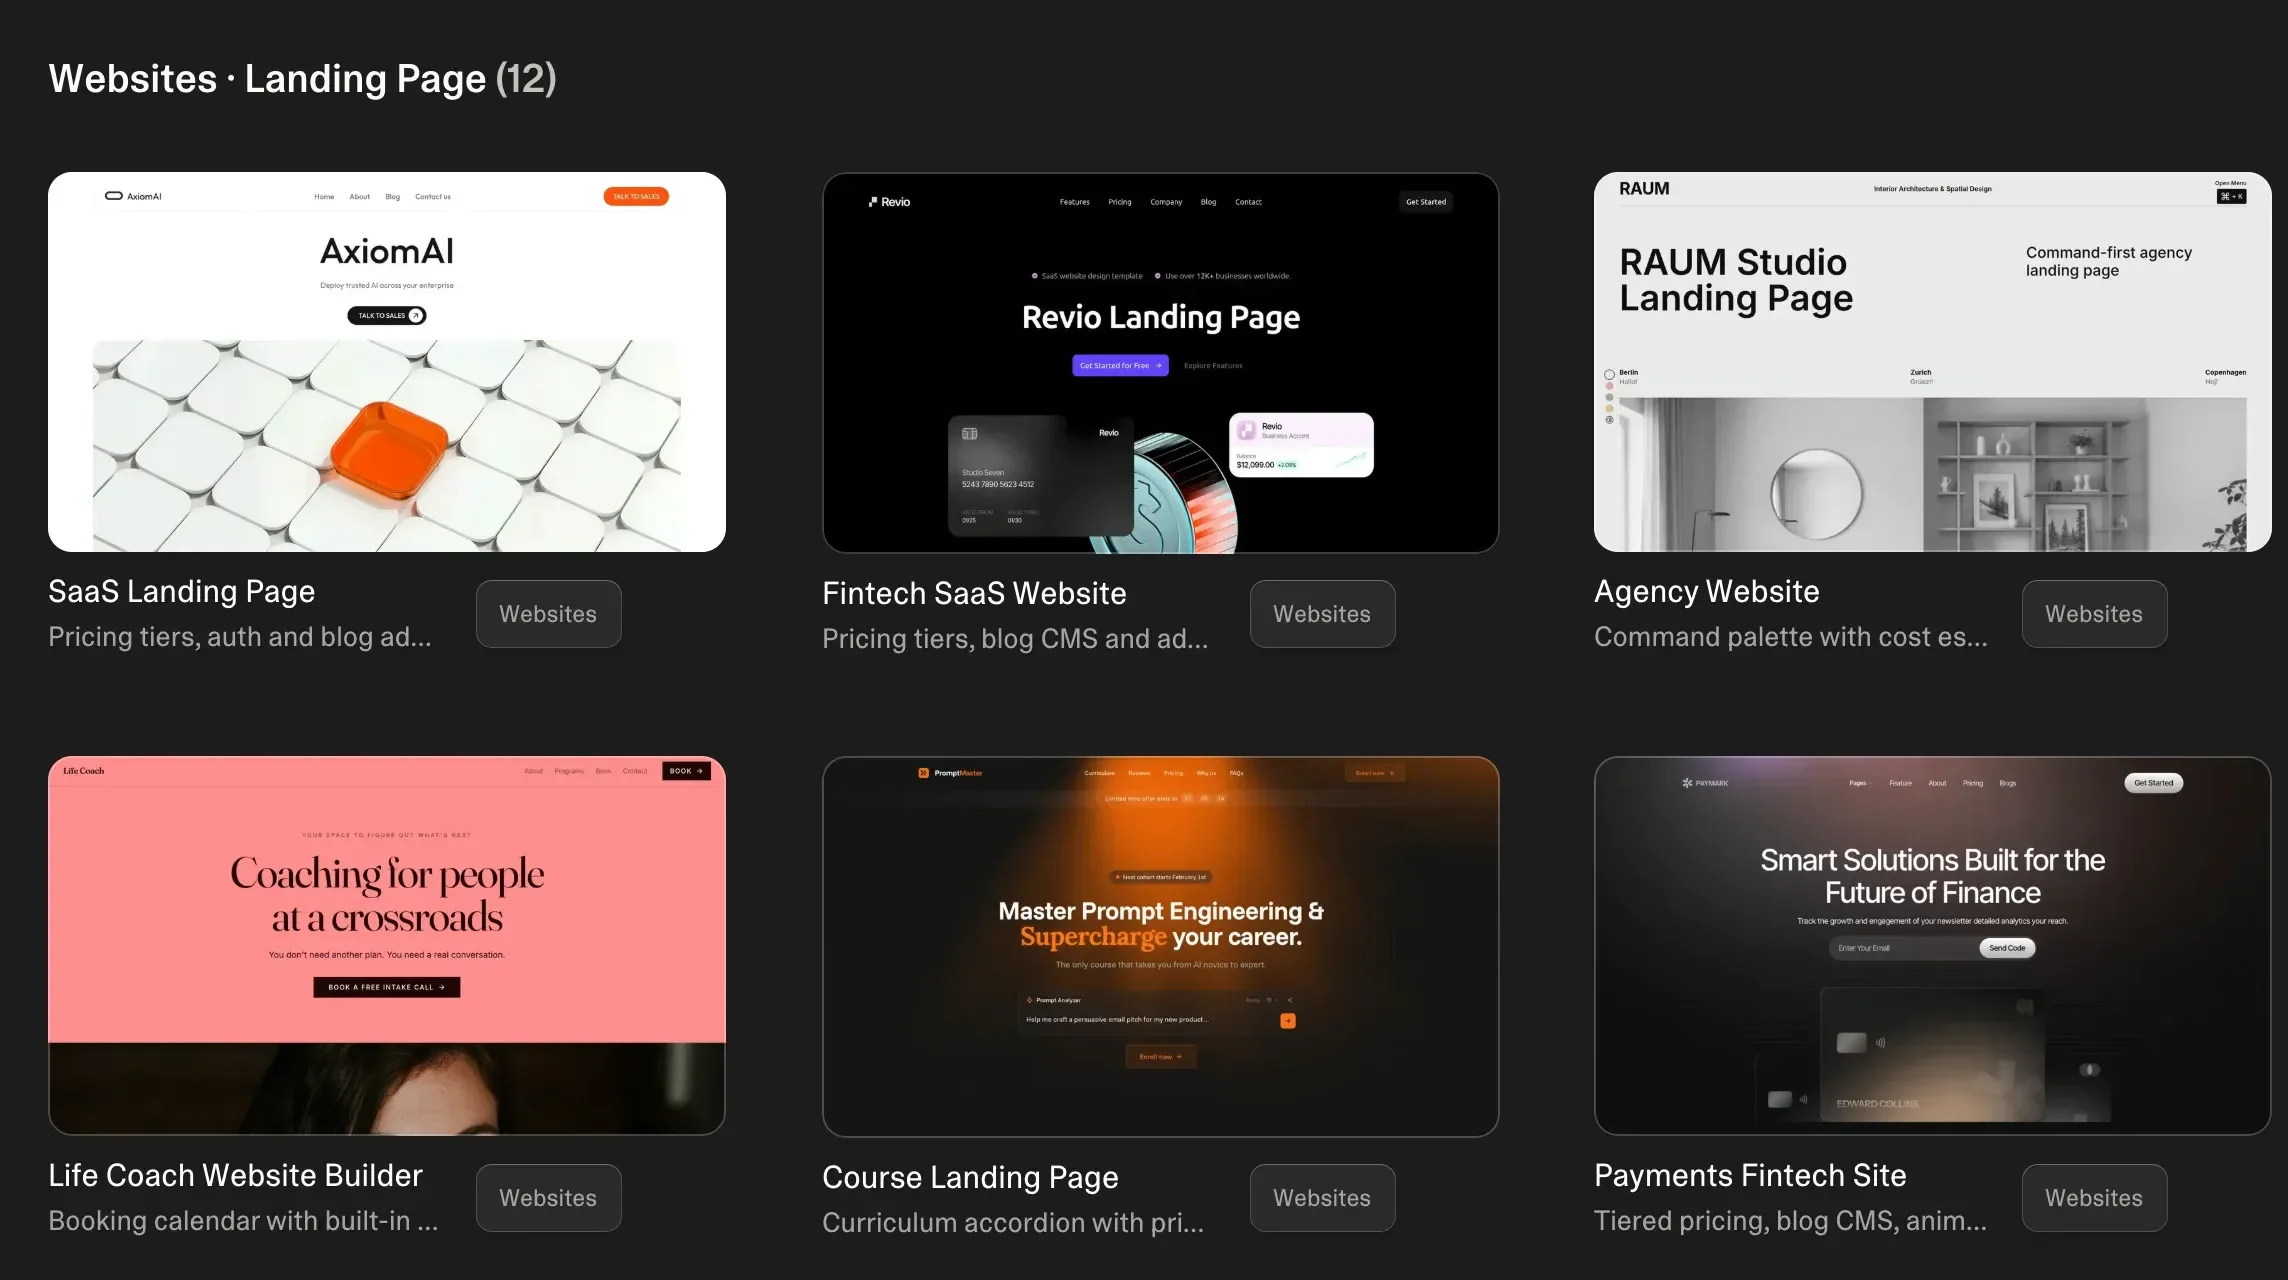Click the BOOK button in Life Coach header
The height and width of the screenshot is (1280, 2288).
pos(686,771)
